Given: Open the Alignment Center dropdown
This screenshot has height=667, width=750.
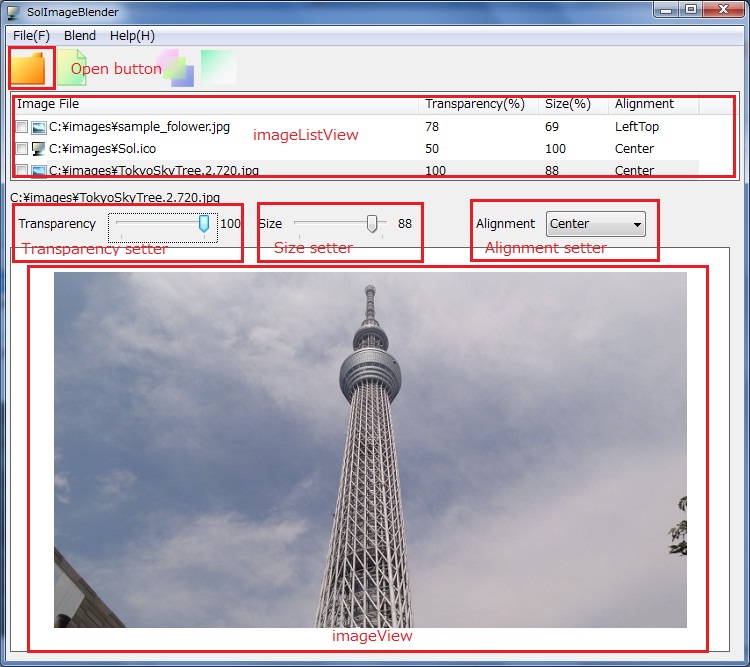Looking at the screenshot, I should coord(596,224).
